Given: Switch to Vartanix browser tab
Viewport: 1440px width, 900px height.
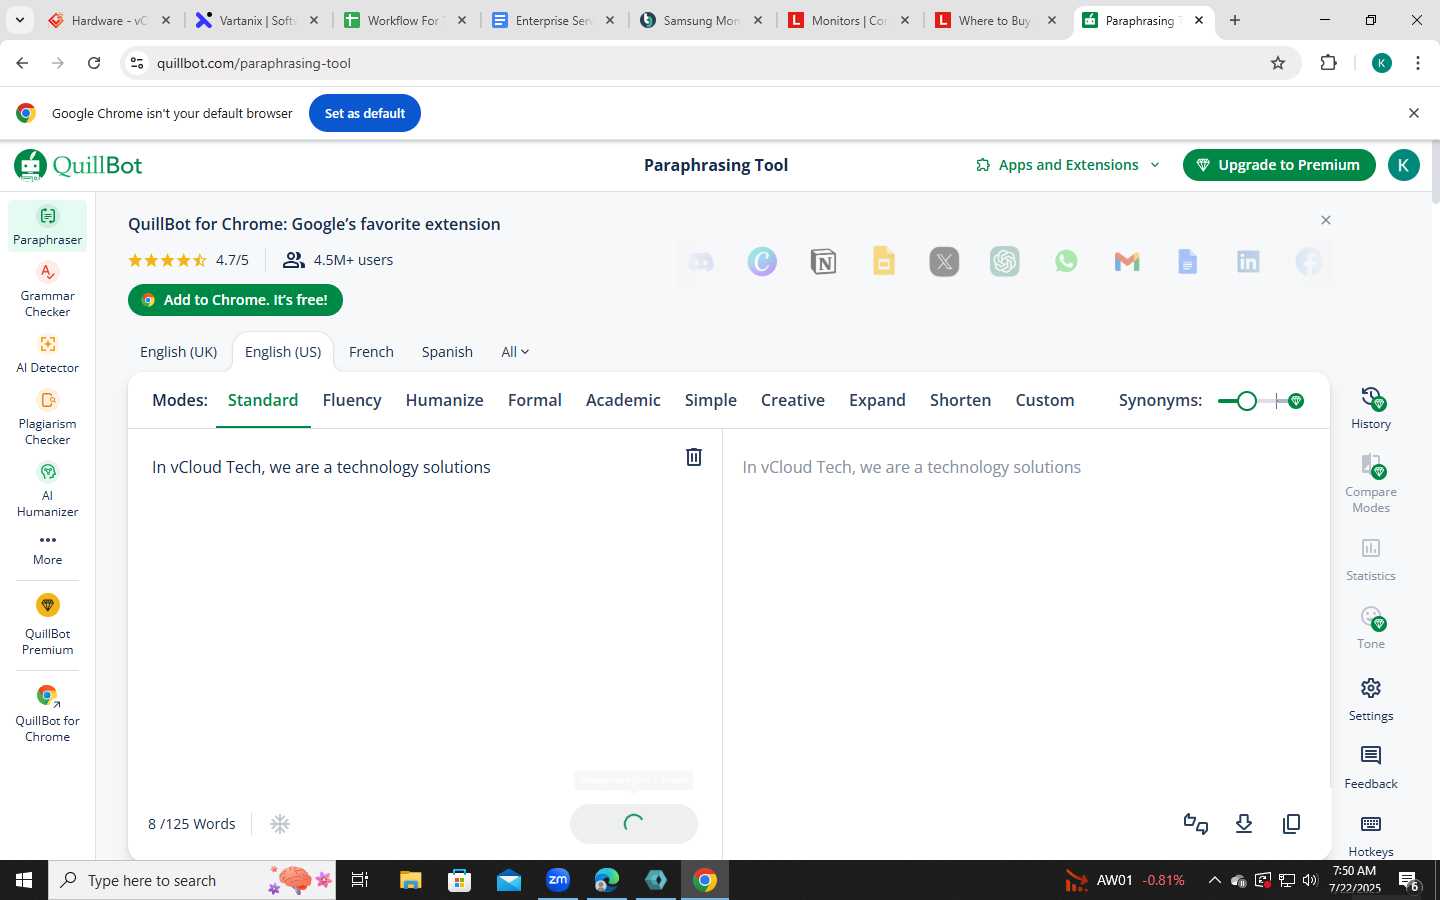Looking at the screenshot, I should pyautogui.click(x=255, y=20).
